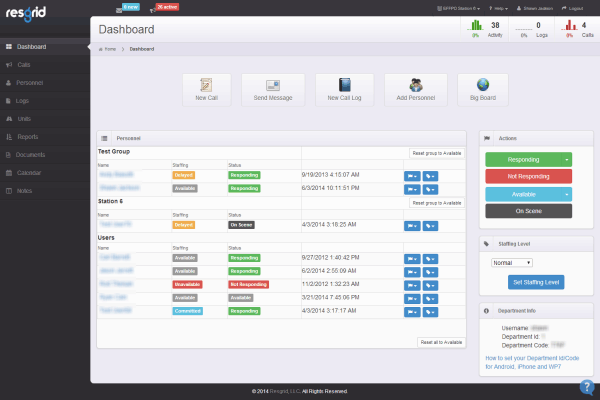Click the New Call Log tile
The image size is (600, 400).
click(337, 86)
